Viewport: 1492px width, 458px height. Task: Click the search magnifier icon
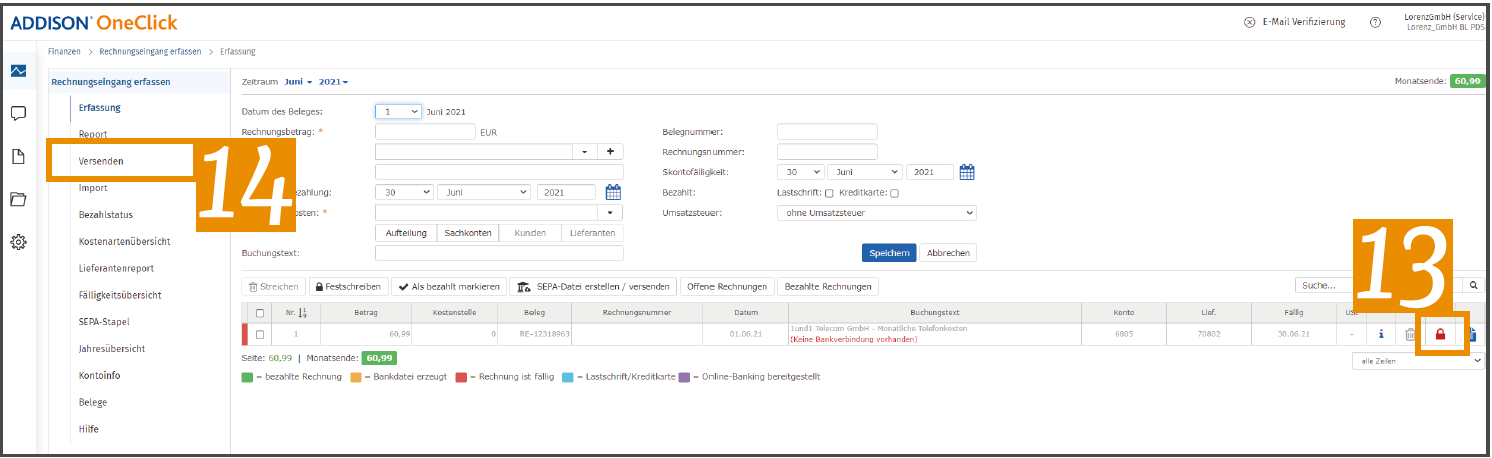point(1474,286)
